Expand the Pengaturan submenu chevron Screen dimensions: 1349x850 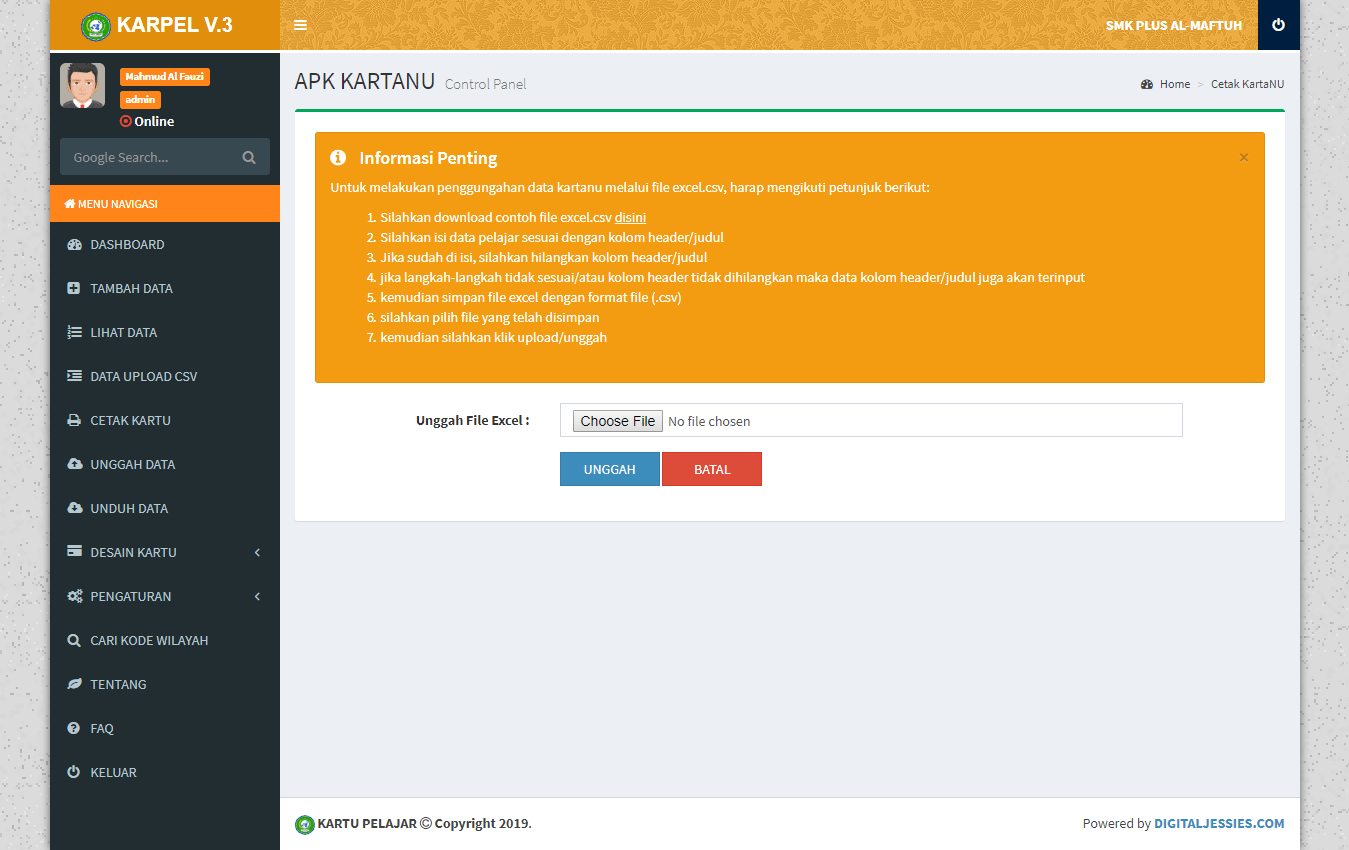pos(257,597)
